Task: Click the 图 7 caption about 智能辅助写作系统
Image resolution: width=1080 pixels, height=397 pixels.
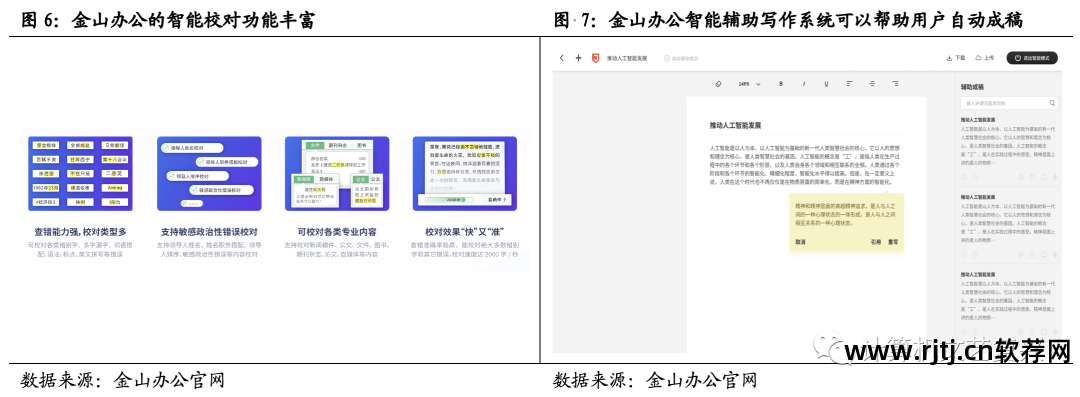Action: 788,21
